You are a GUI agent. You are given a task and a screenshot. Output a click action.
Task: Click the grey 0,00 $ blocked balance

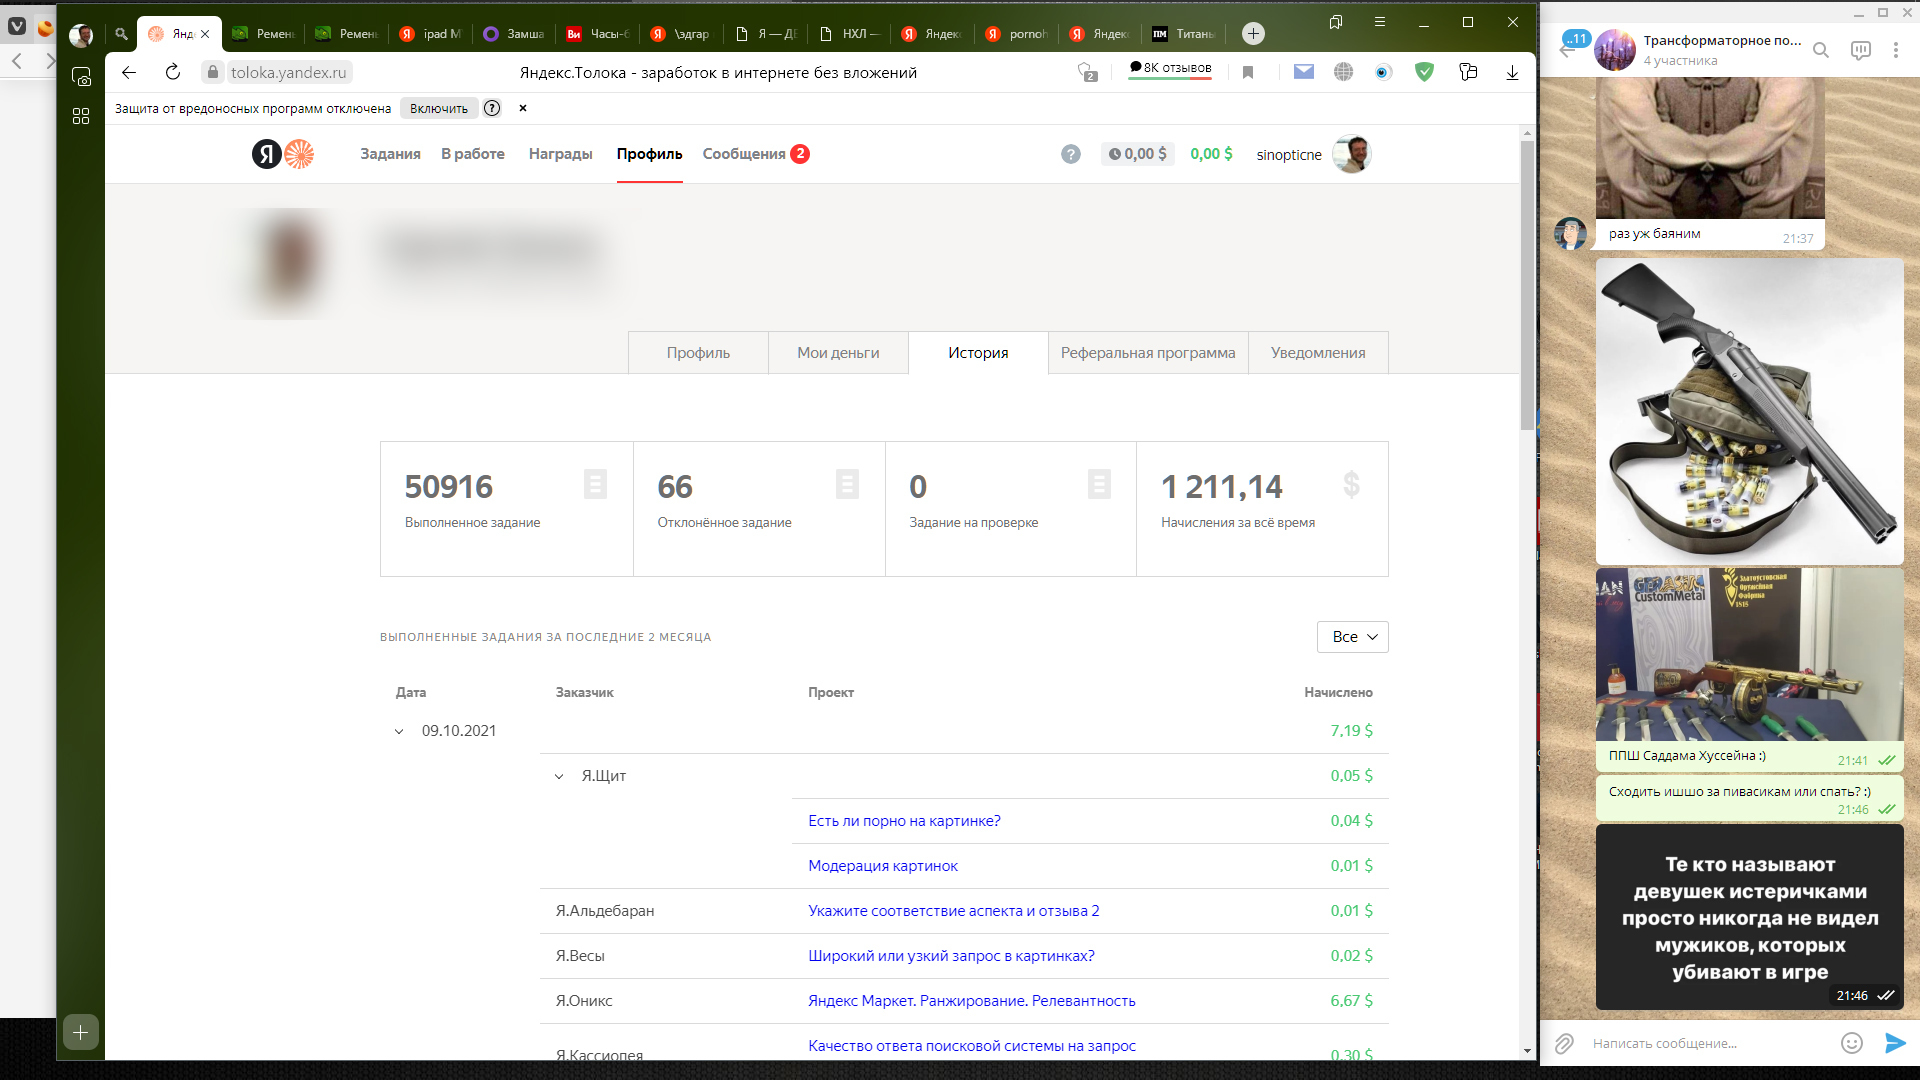click(x=1137, y=154)
